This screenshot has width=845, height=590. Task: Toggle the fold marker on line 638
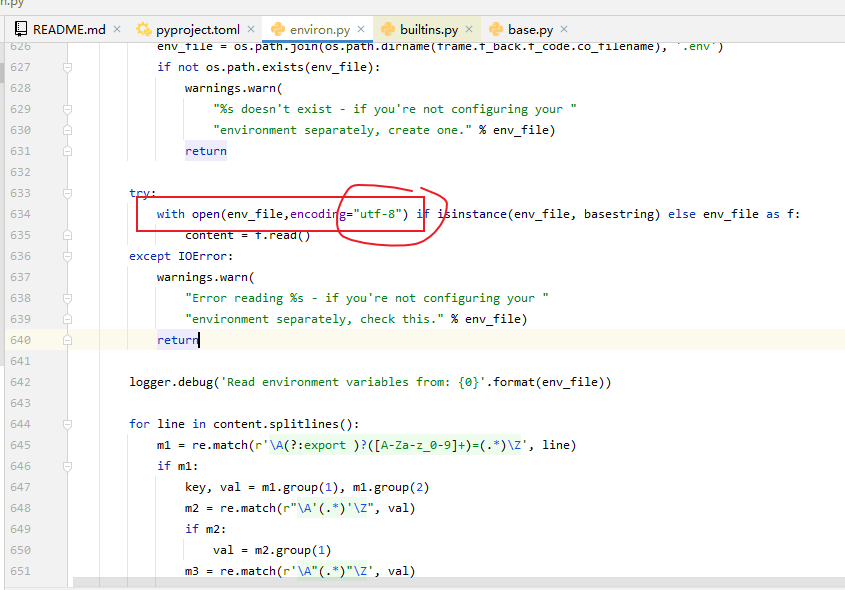pos(67,299)
